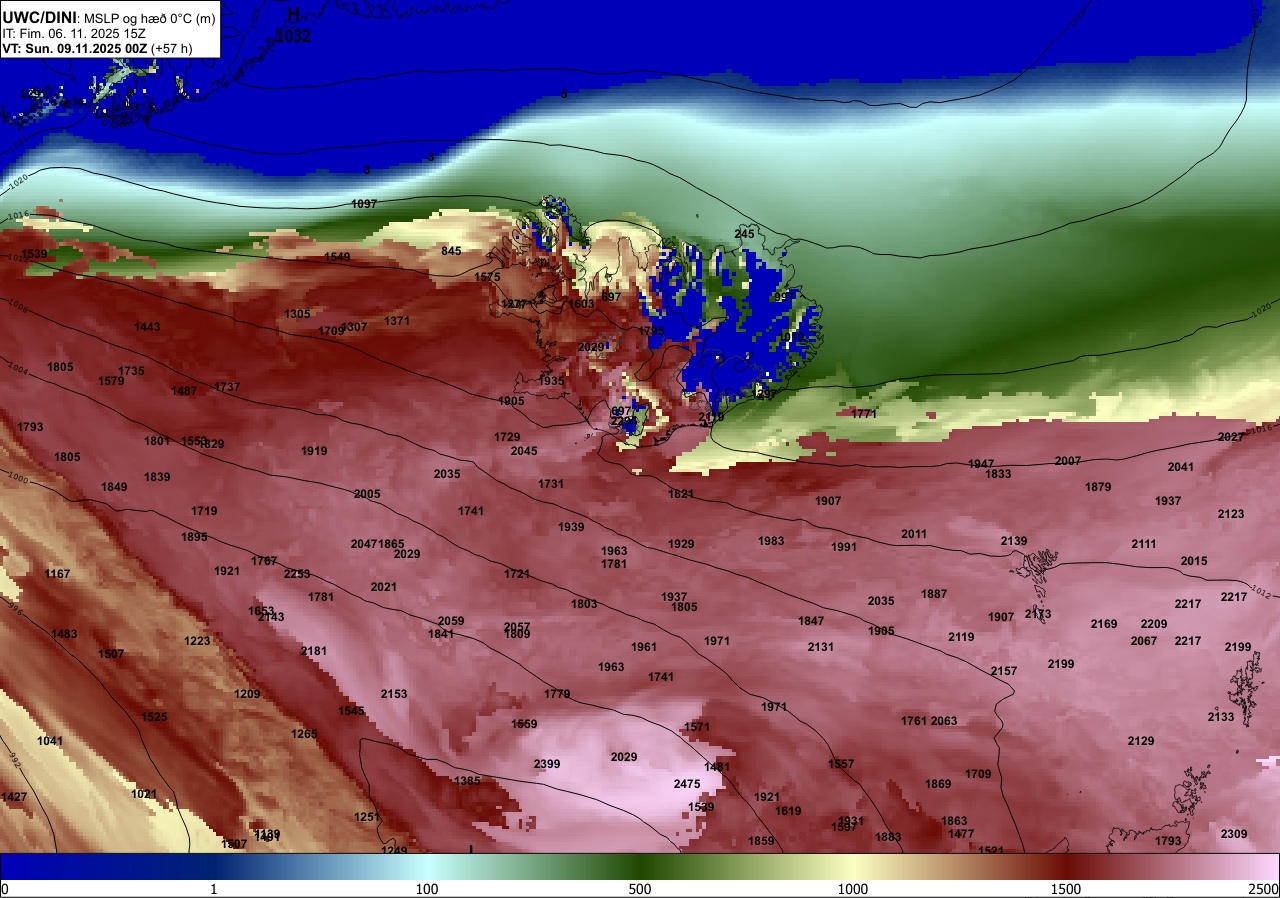Viewport: 1280px width, 898px height.
Task: Click the number 1167
Action: coord(57,574)
